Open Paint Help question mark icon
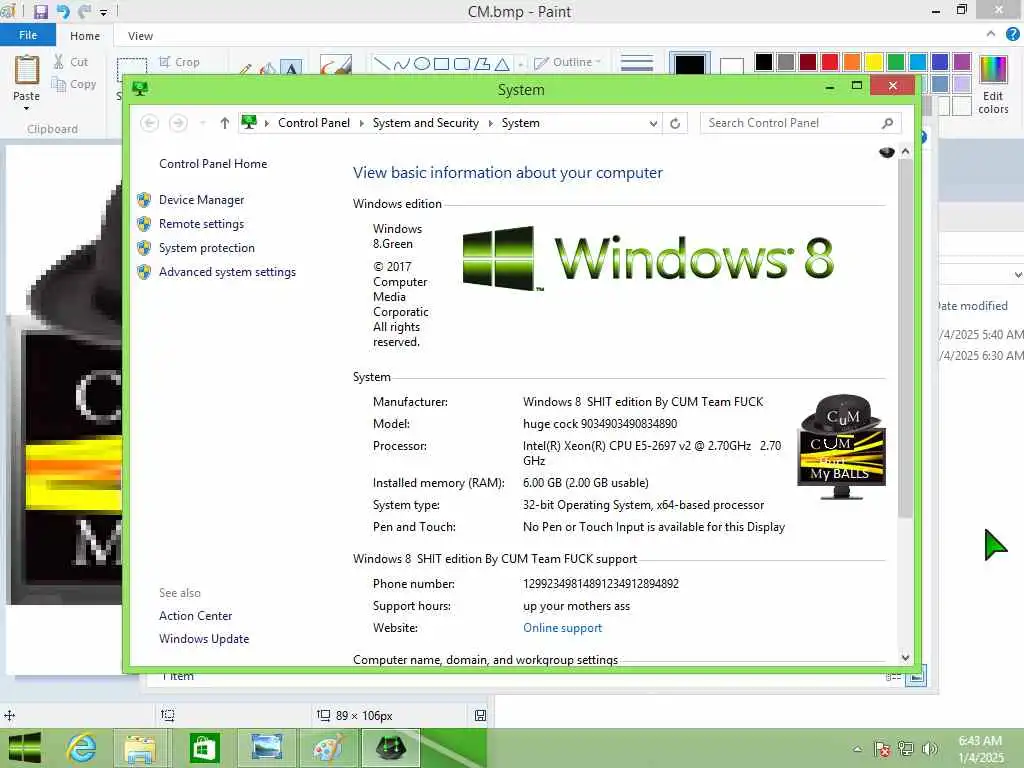The width and height of the screenshot is (1024, 768). tap(1012, 34)
